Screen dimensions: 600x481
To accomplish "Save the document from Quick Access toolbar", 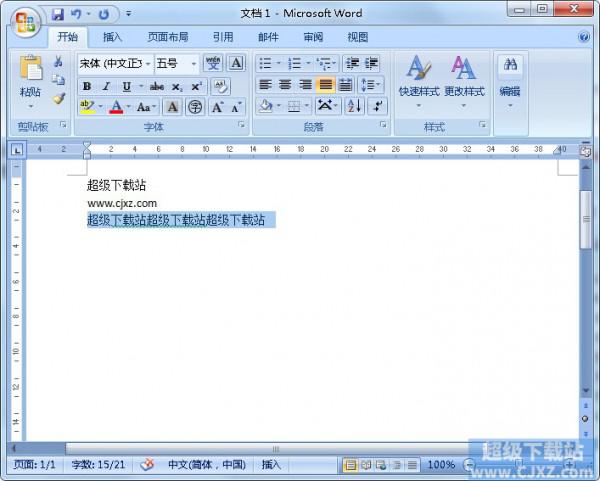I will point(58,14).
